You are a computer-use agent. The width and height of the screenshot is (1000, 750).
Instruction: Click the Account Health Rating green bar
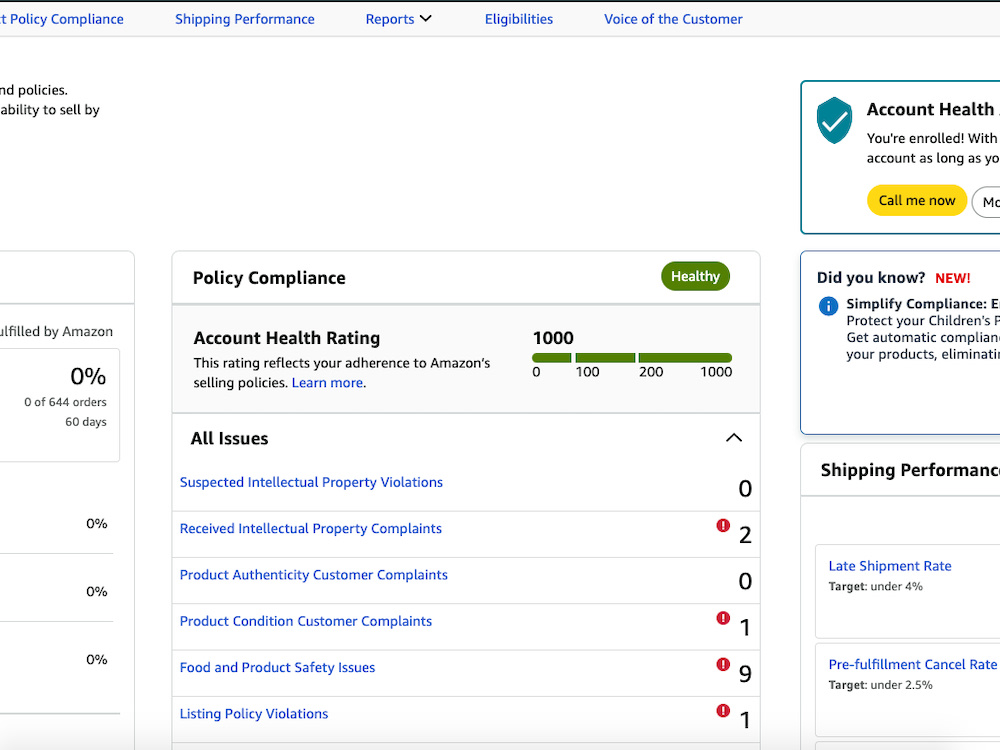(632, 358)
